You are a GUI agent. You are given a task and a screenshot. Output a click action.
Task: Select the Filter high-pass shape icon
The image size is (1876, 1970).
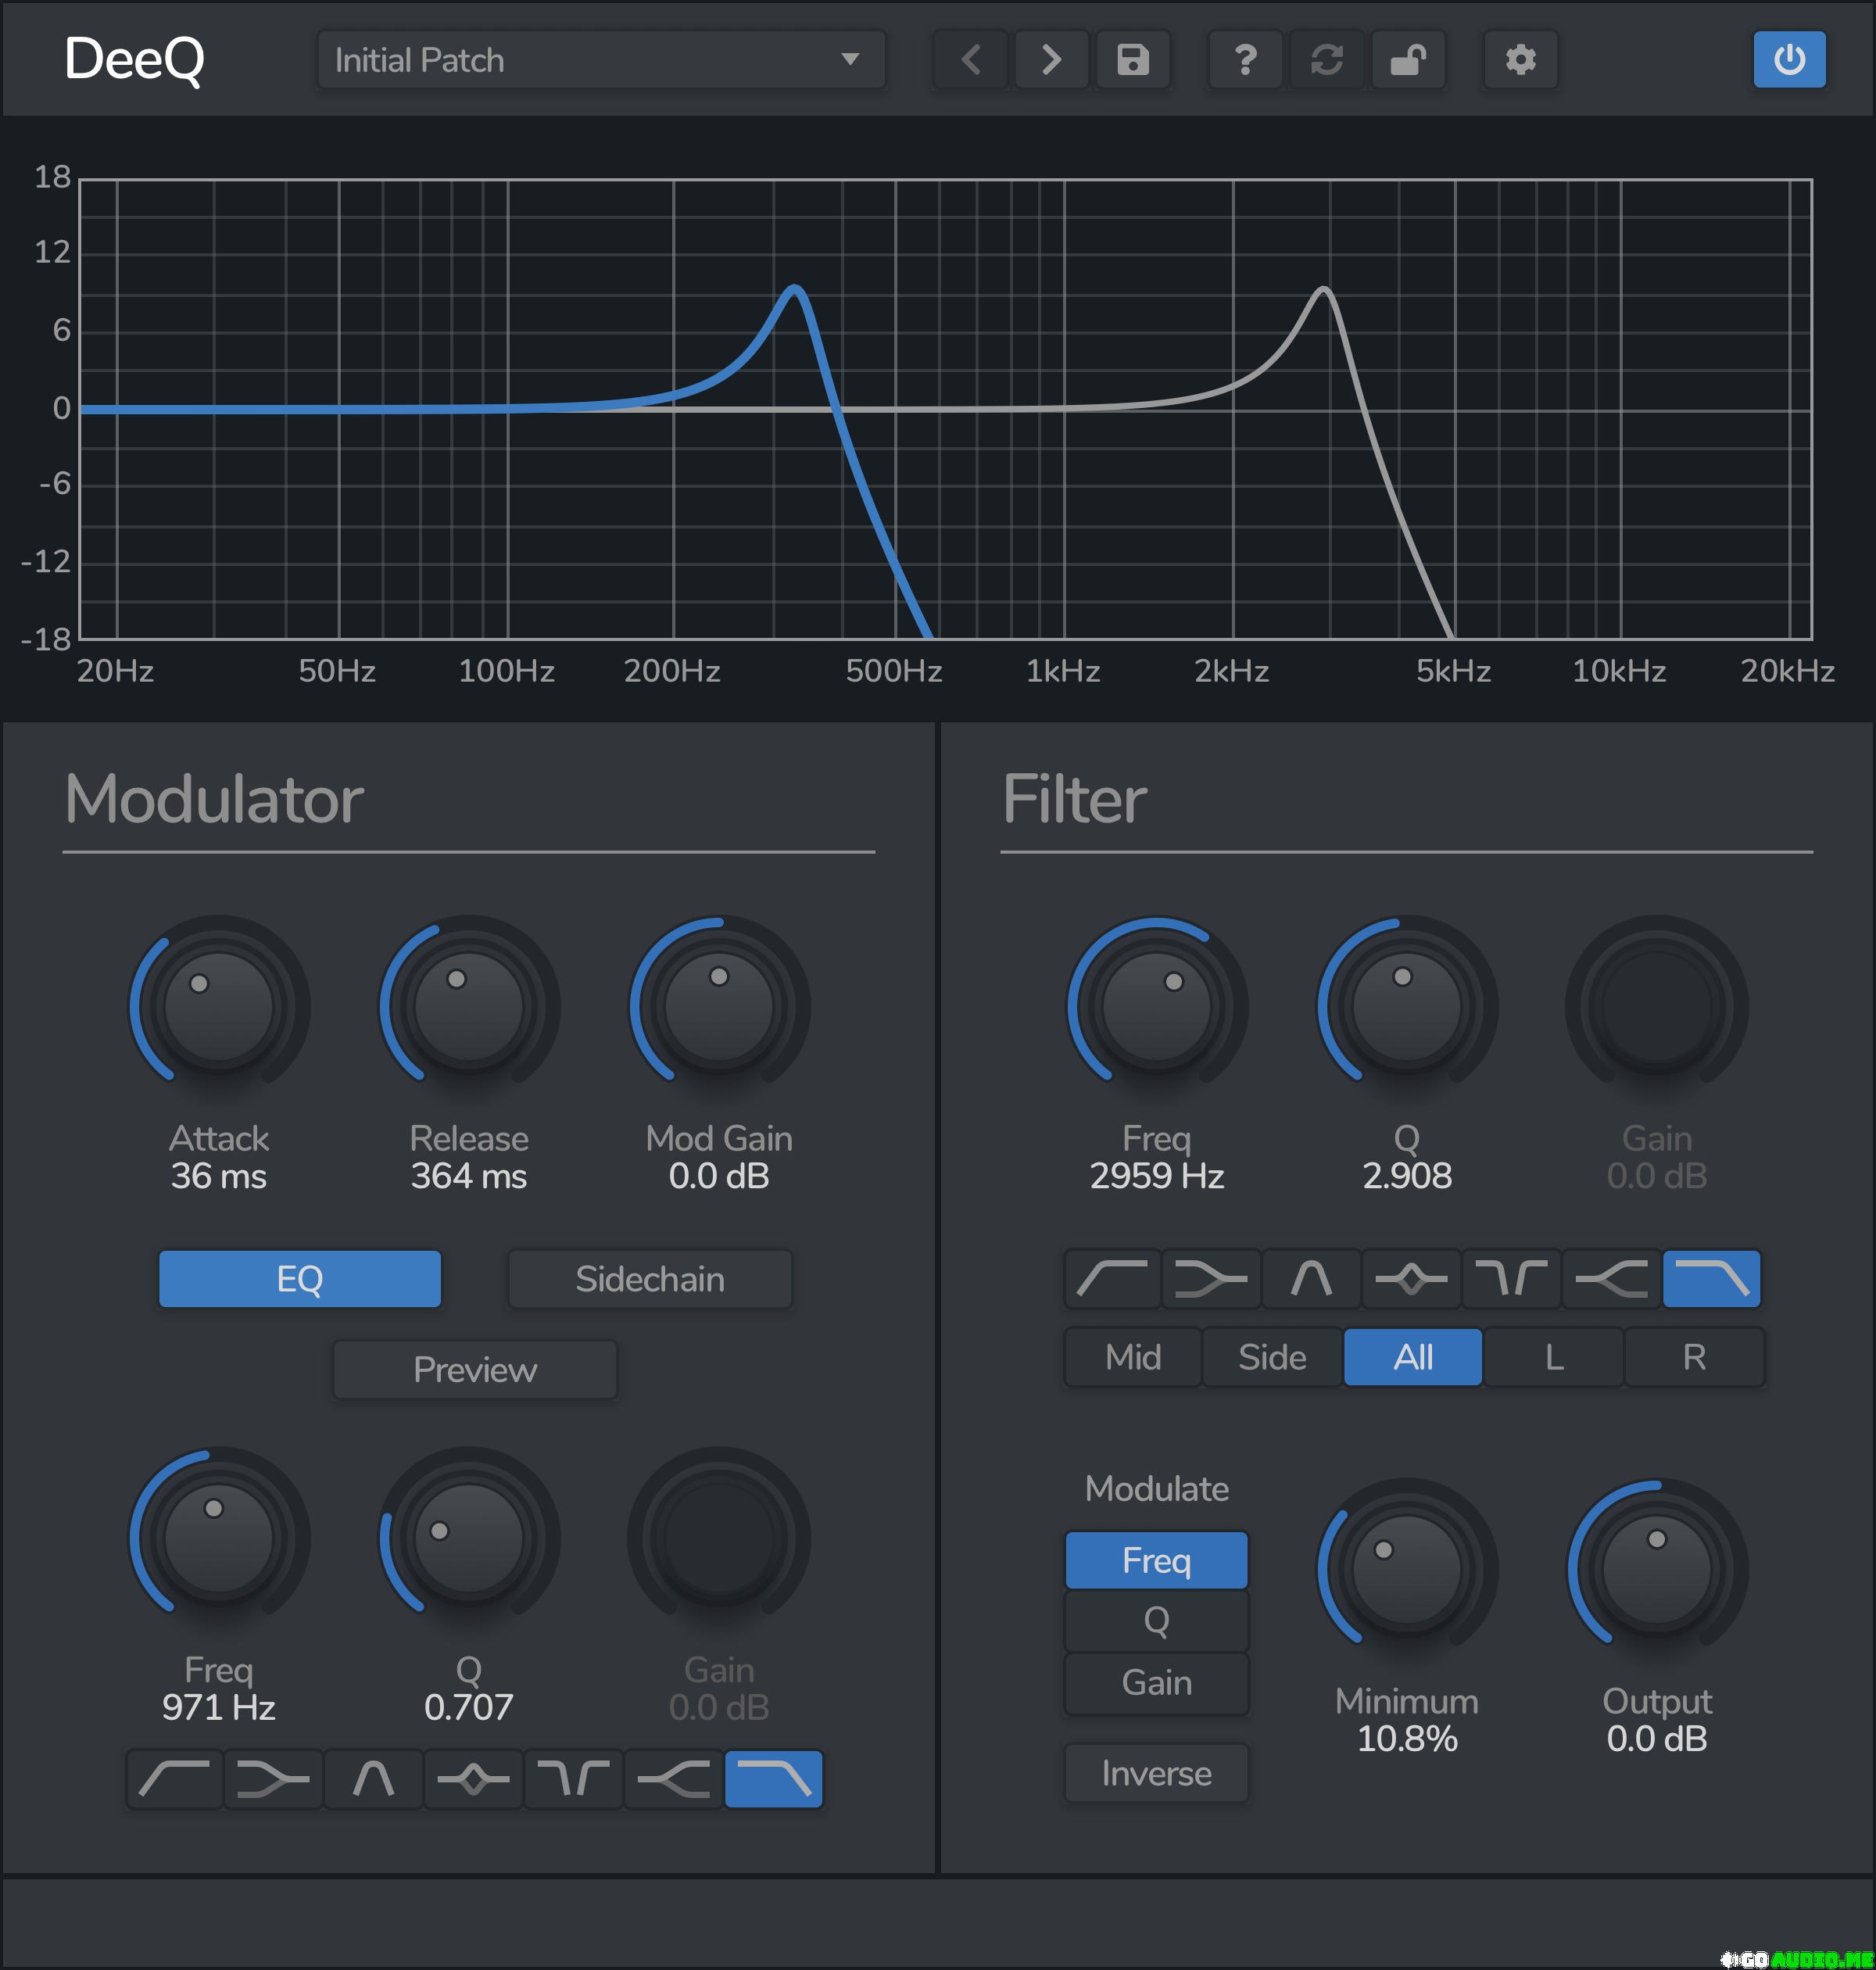coord(1112,1278)
